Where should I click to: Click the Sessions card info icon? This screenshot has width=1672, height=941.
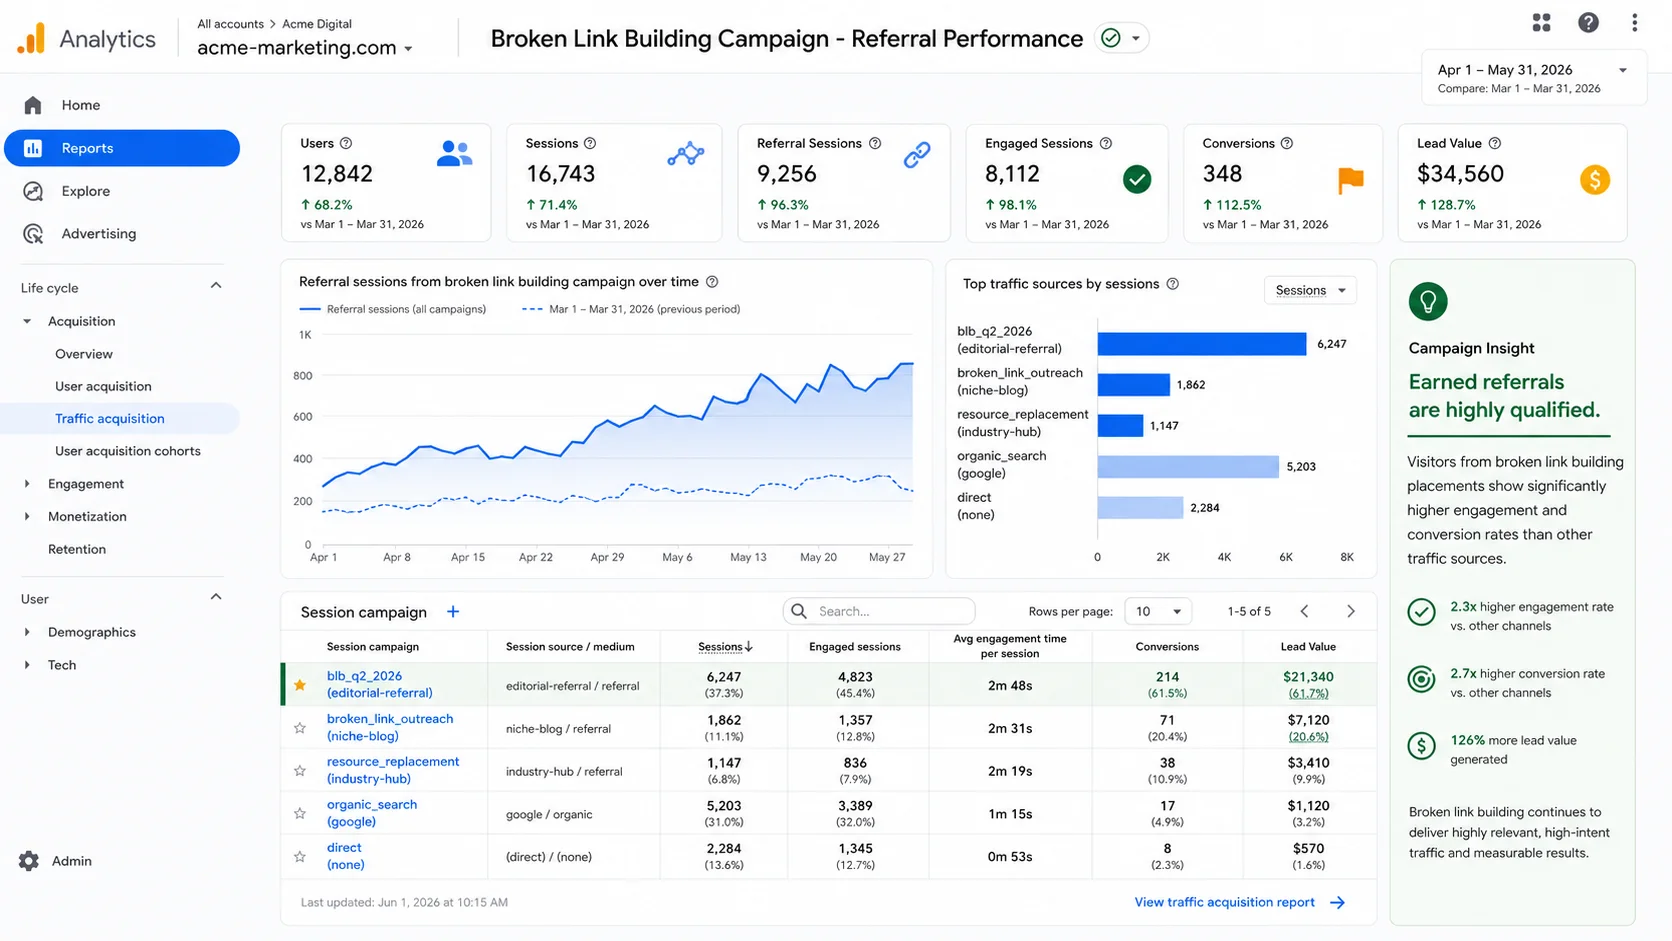[x=590, y=143]
